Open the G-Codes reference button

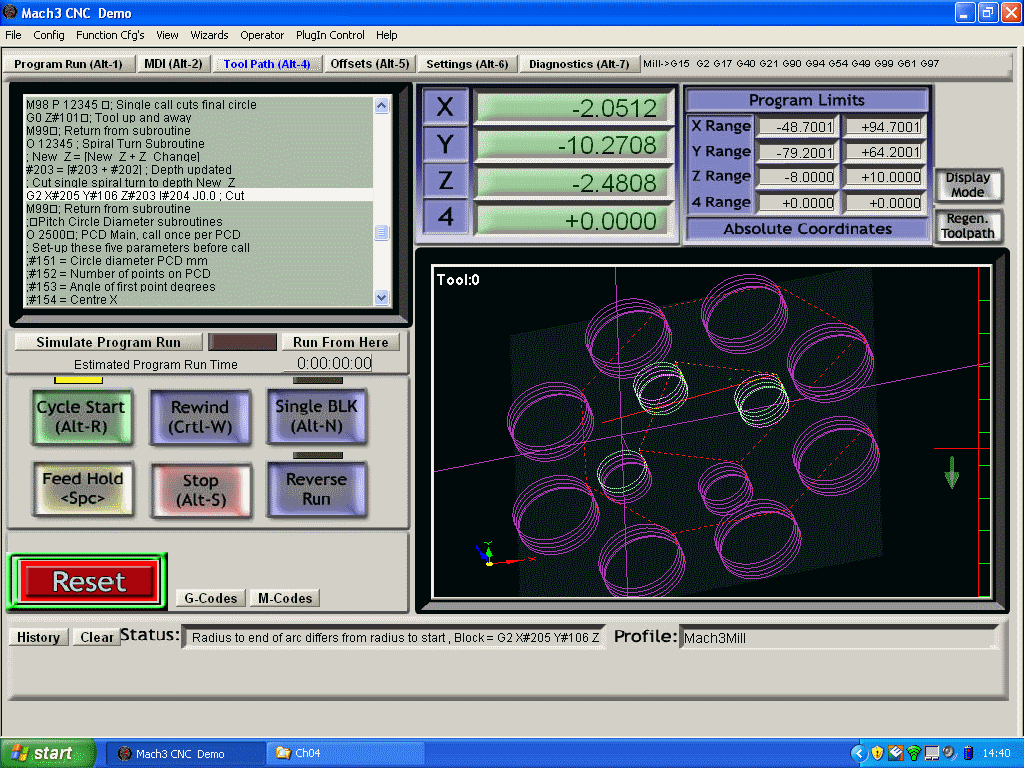click(211, 598)
